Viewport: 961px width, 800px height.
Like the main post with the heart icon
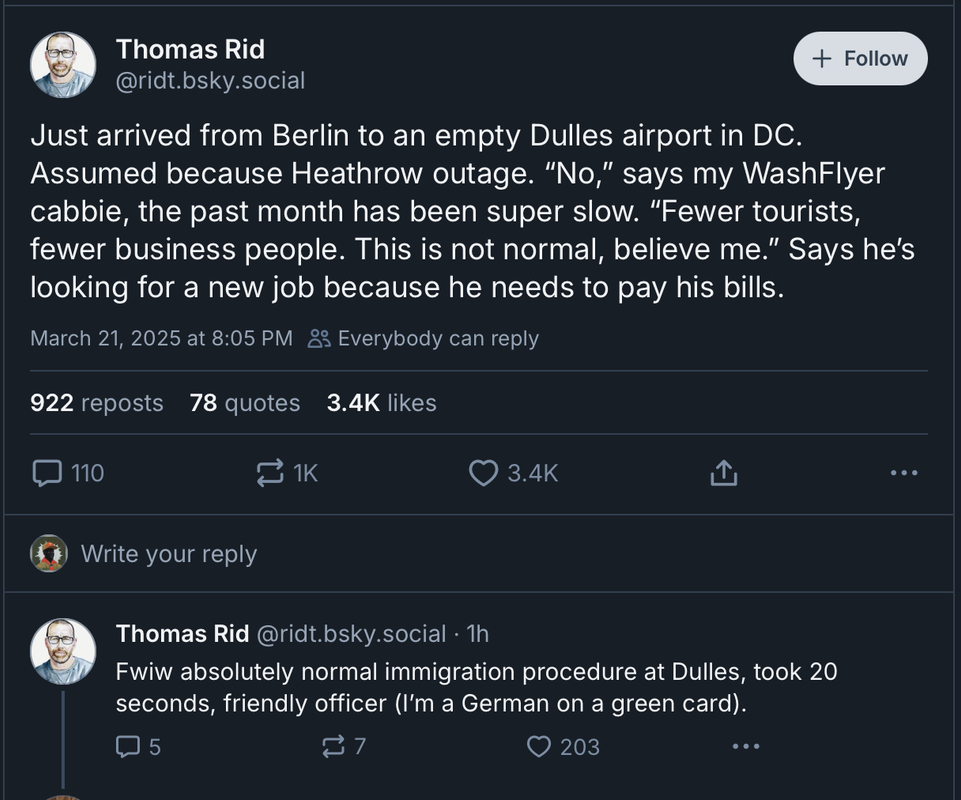pos(483,473)
